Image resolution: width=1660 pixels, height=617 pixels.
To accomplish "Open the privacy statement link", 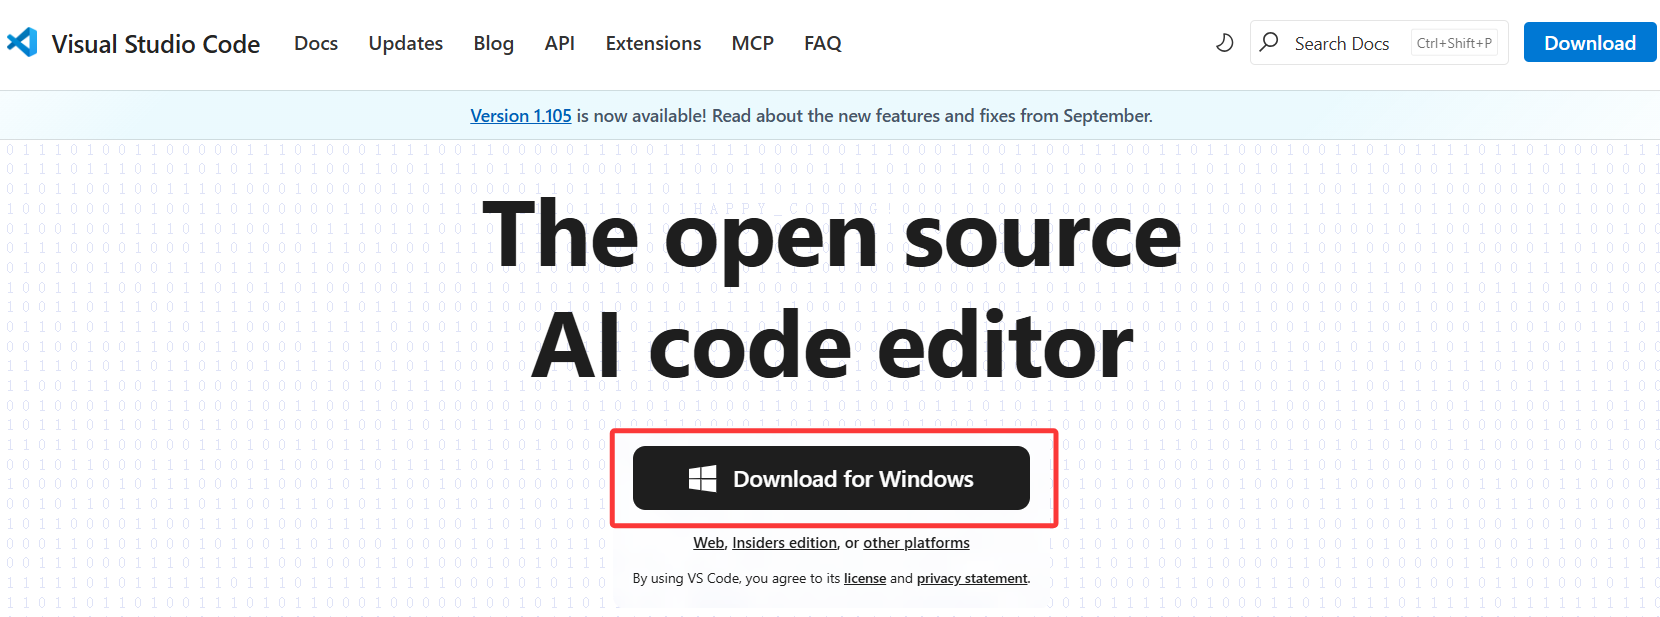I will [972, 578].
